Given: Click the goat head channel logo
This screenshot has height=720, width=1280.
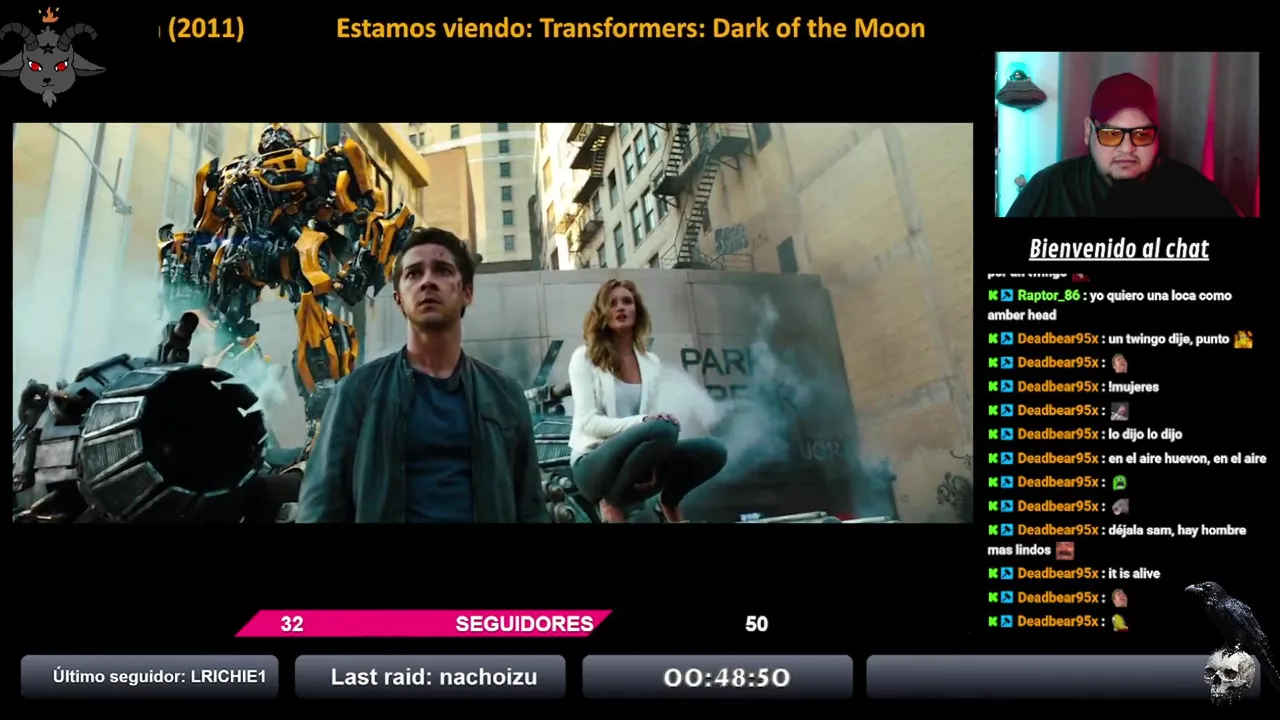Looking at the screenshot, I should pyautogui.click(x=52, y=56).
